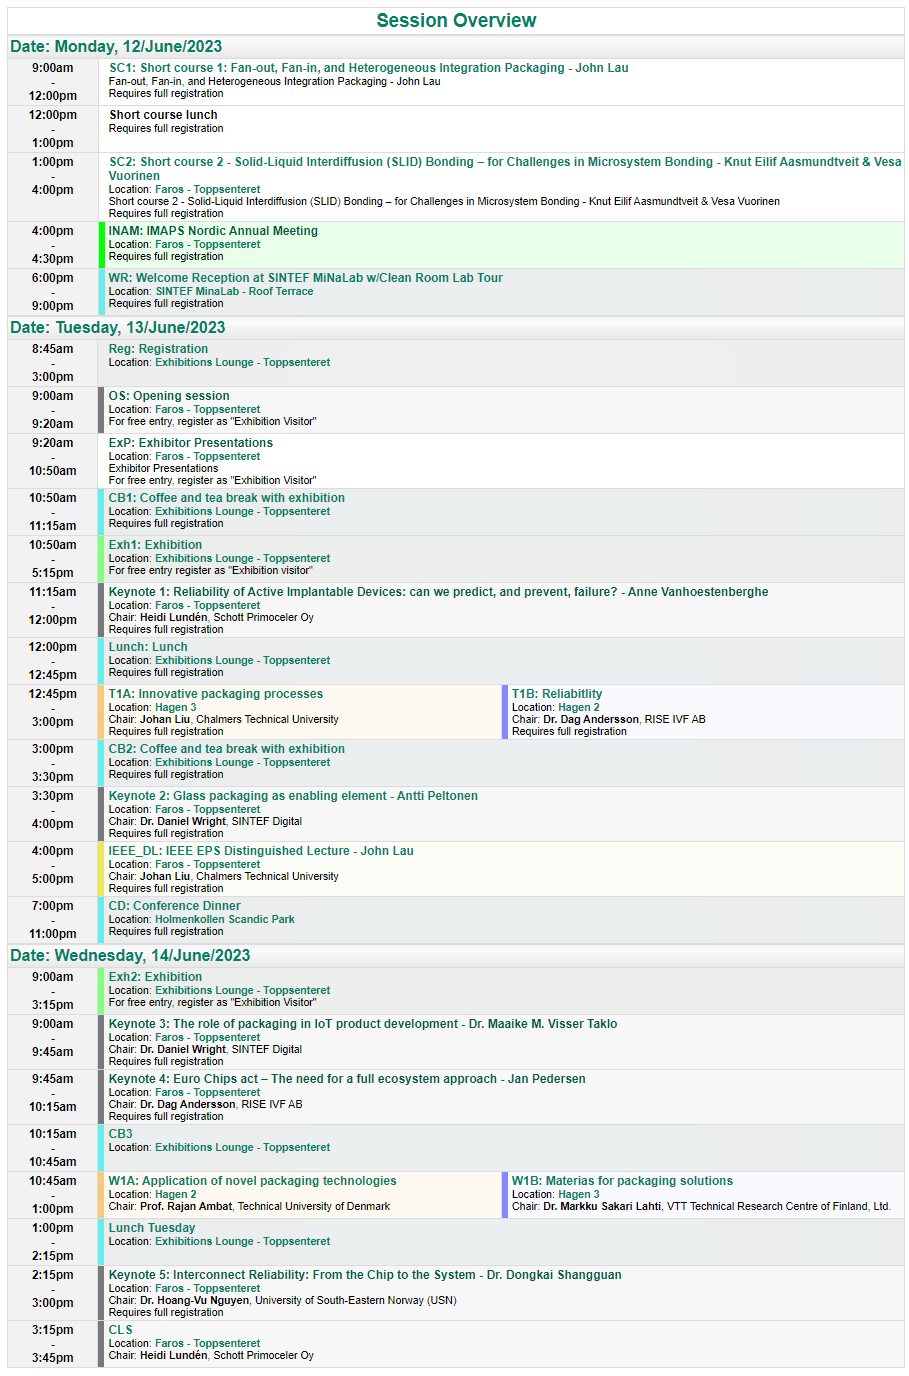This screenshot has height=1376, width=909.
Task: Click chair 'Dr. Daniel Wright' in Keynote 2 row
Action: 183,821
